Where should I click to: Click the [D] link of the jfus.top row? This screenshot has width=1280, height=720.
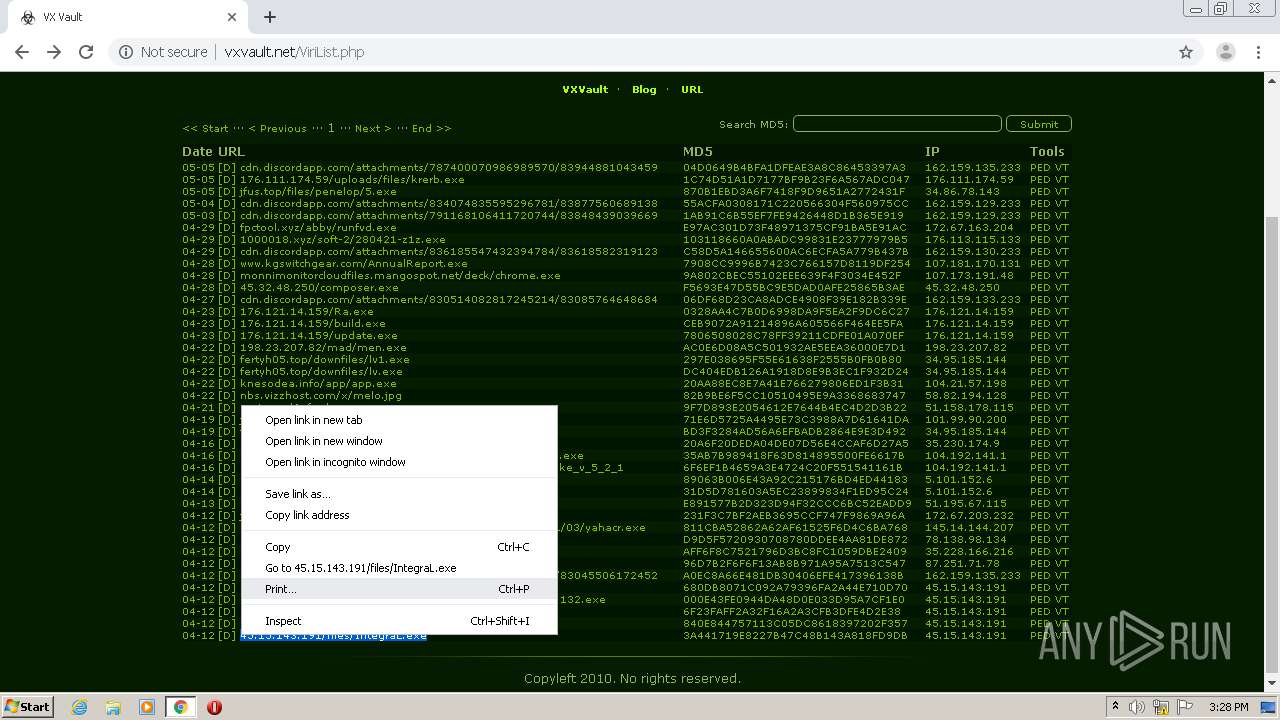pyautogui.click(x=227, y=191)
